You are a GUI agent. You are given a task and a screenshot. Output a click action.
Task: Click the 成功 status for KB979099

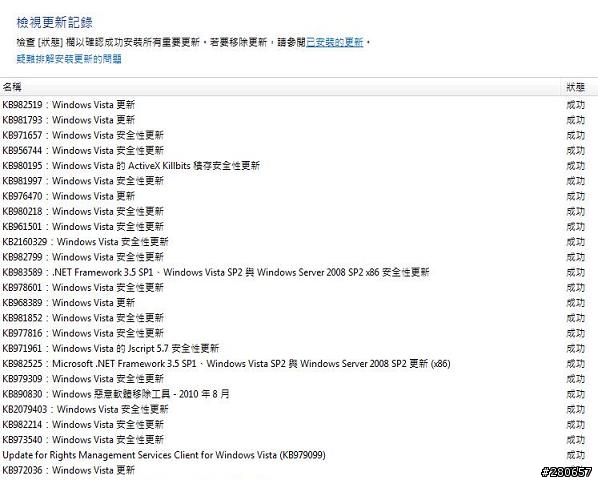coord(575,455)
